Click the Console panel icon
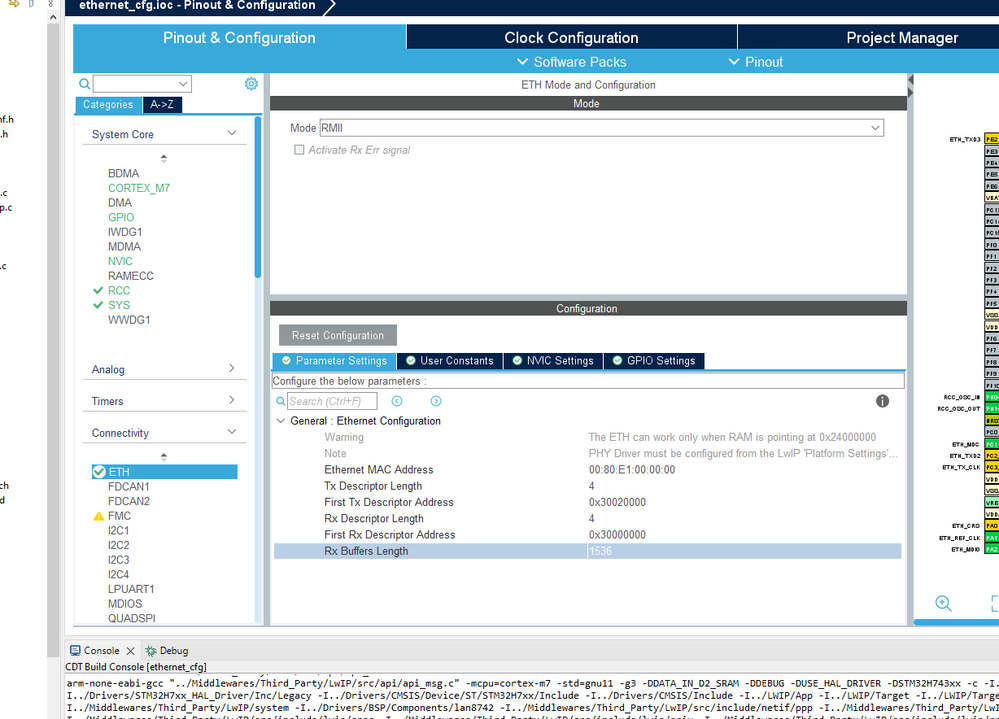Image resolution: width=999 pixels, height=719 pixels. (x=75, y=650)
